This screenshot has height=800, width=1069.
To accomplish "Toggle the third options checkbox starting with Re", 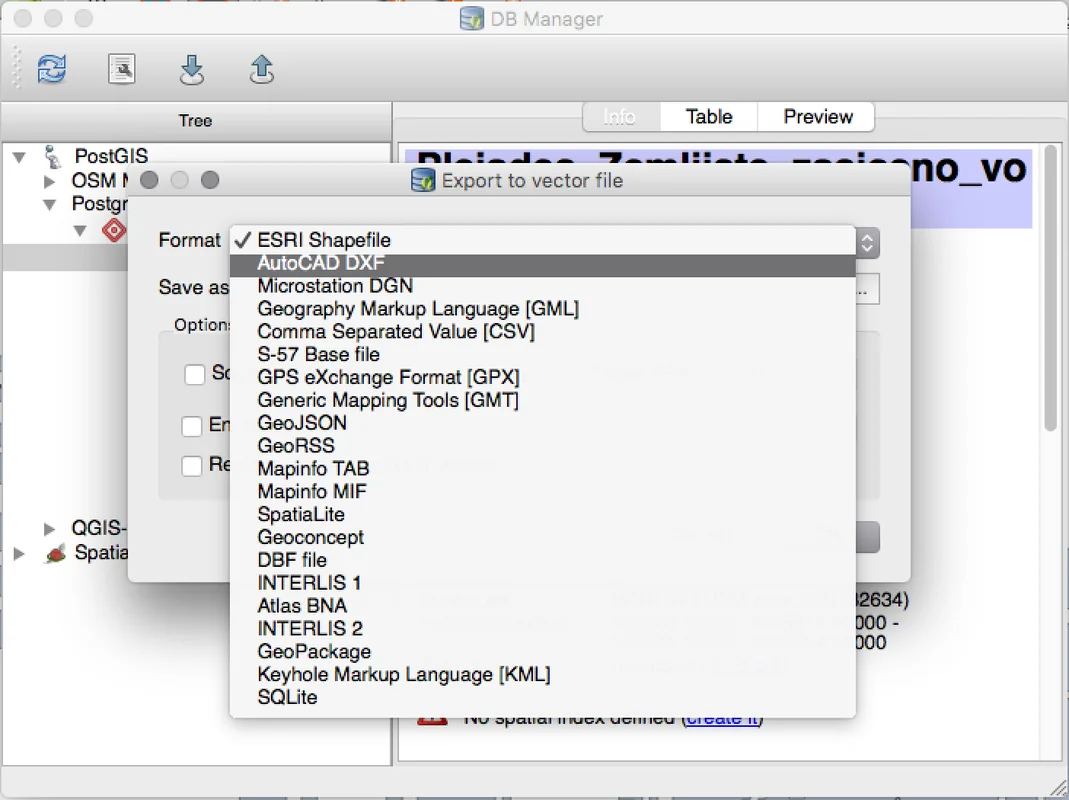I will 192,466.
